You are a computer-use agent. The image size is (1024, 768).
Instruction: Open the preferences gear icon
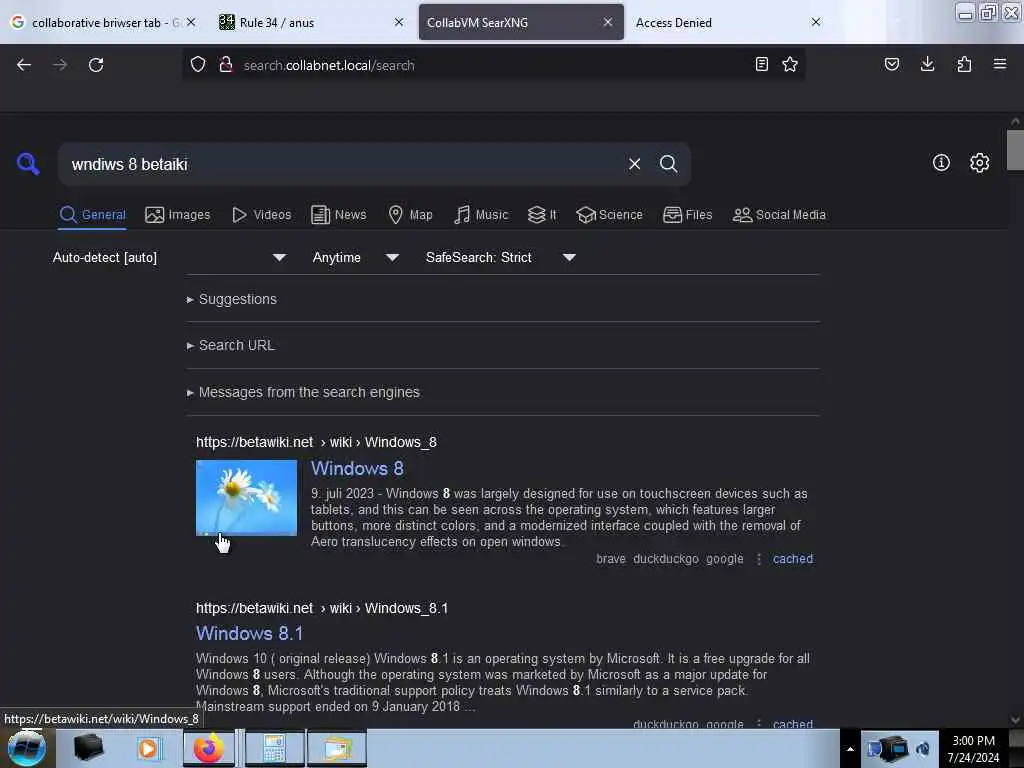pyautogui.click(x=980, y=163)
